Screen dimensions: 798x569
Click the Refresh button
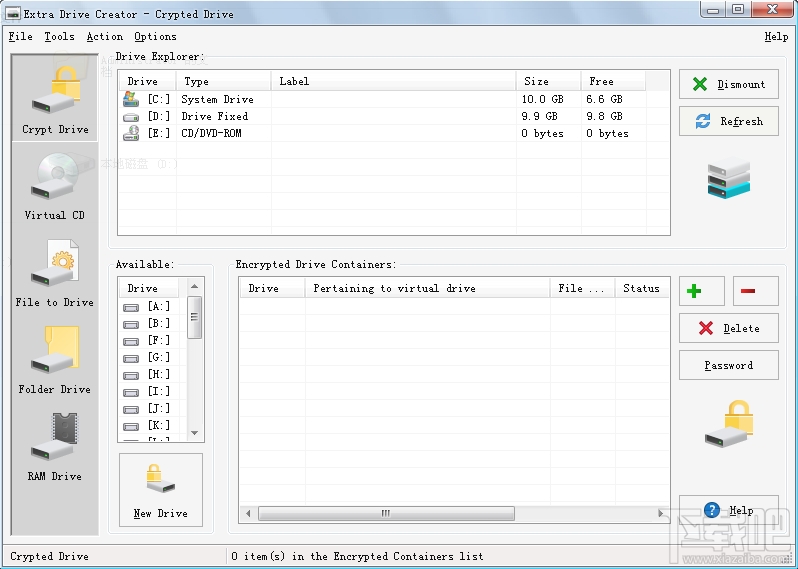tap(729, 121)
